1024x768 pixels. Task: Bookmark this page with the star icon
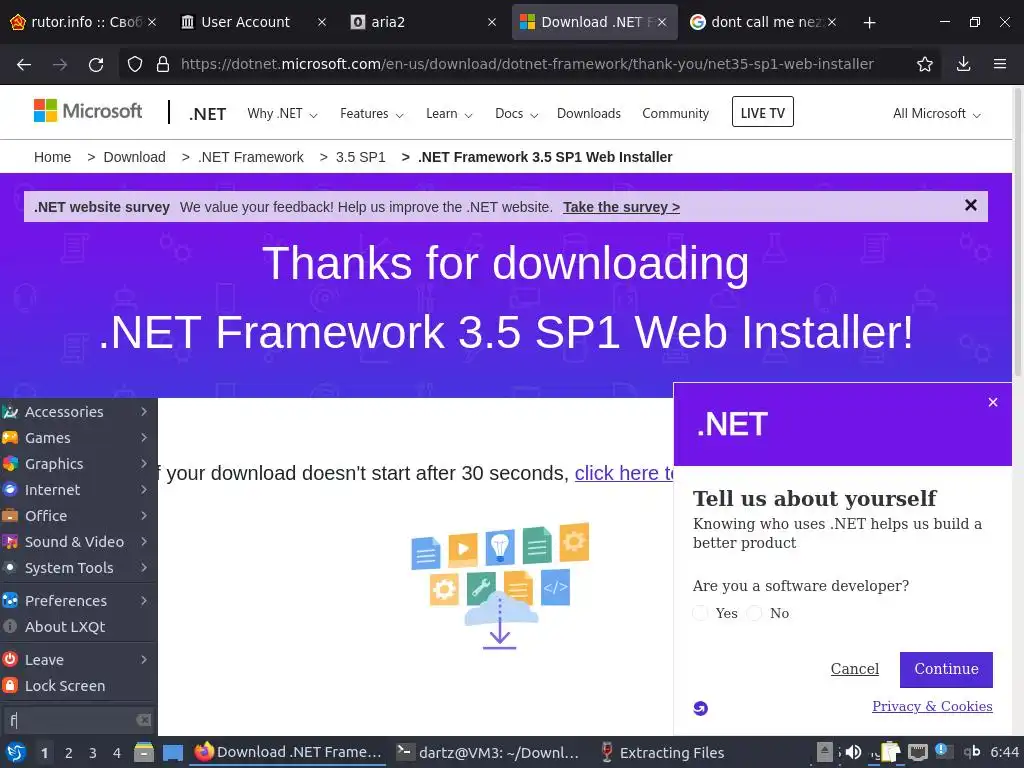click(x=925, y=64)
